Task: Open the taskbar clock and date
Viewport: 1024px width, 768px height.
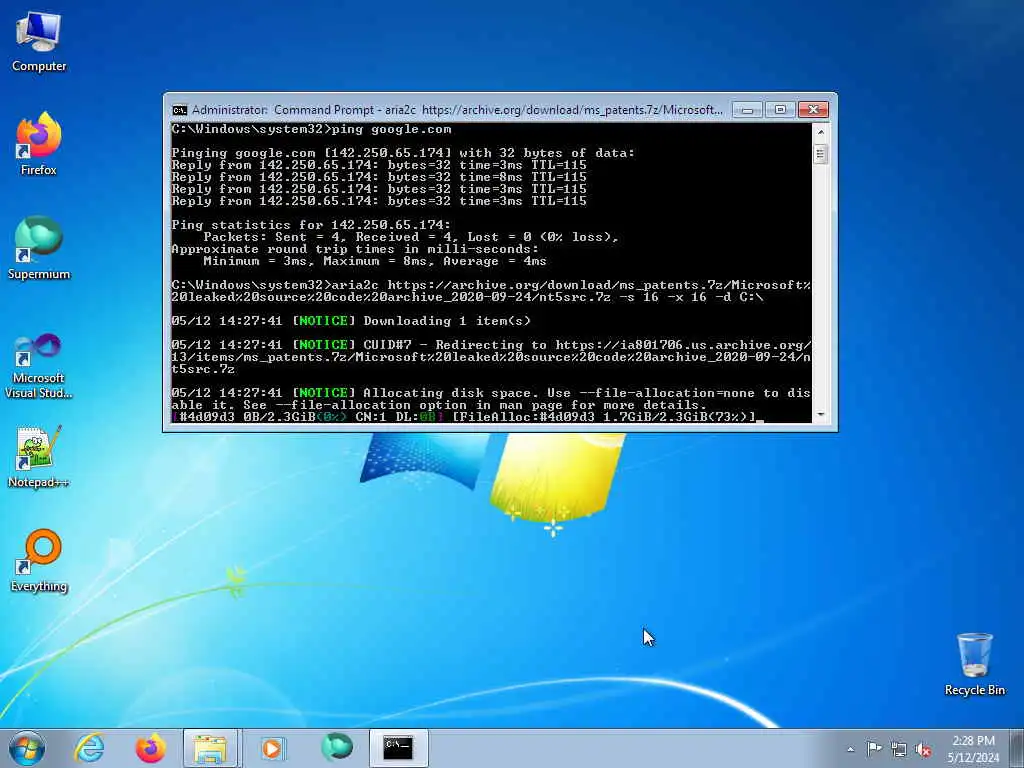Action: [973, 749]
